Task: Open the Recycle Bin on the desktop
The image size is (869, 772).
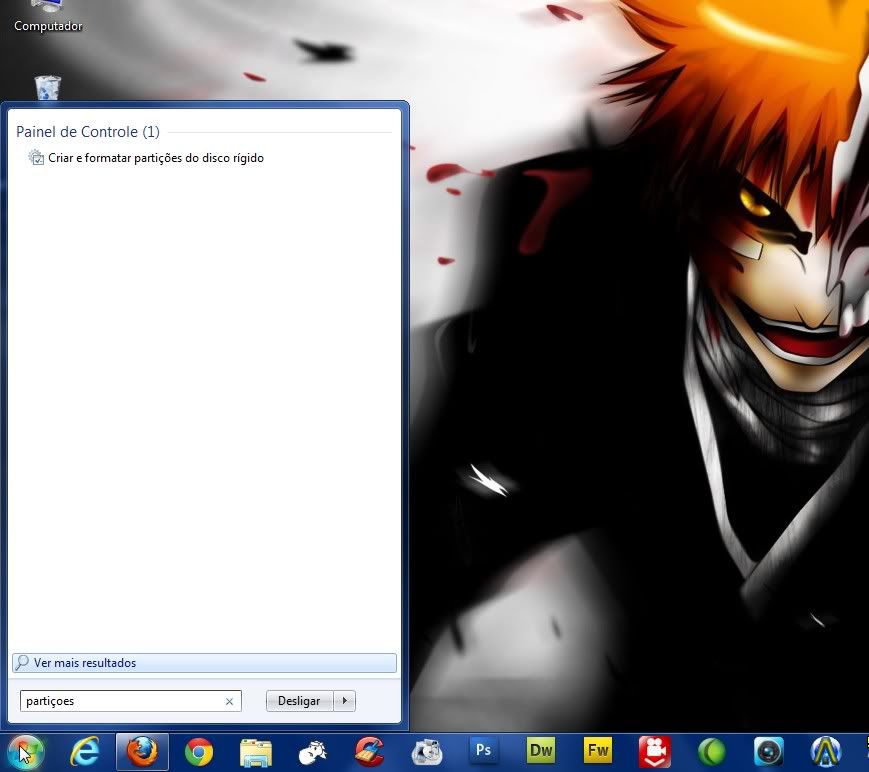Action: pos(48,88)
